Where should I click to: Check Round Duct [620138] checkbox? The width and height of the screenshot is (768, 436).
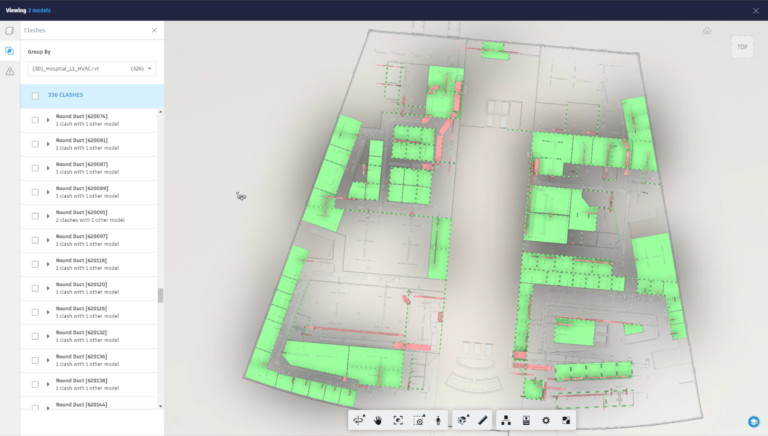click(x=35, y=384)
